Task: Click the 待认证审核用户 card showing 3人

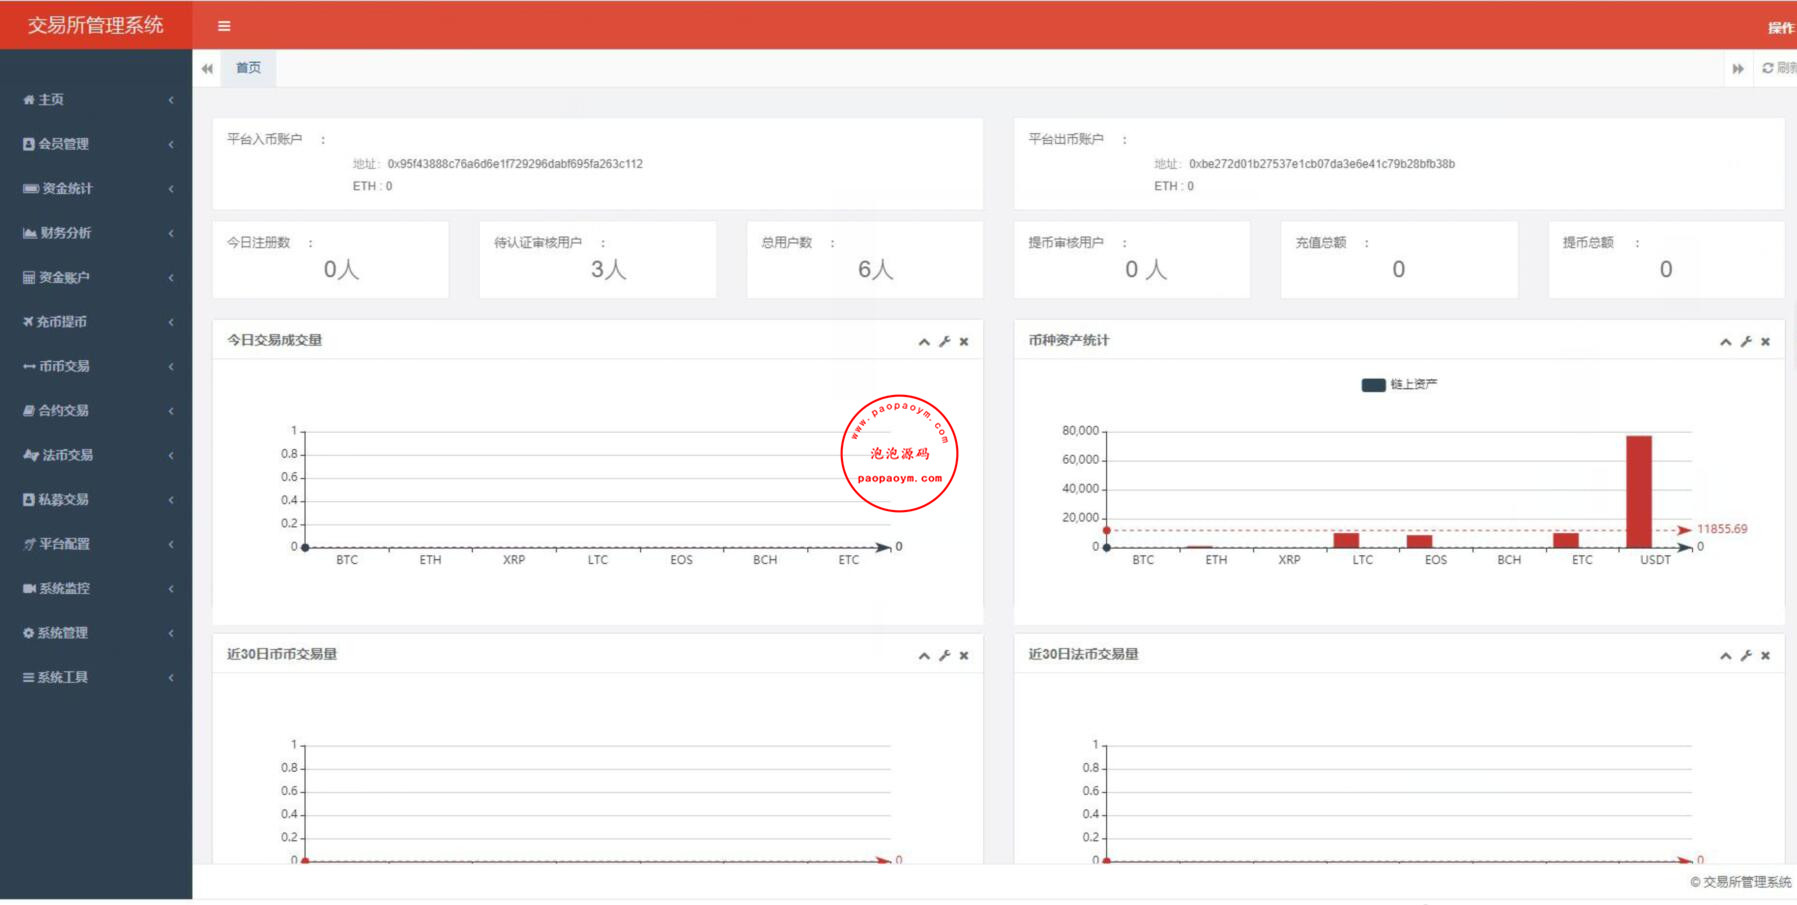Action: 598,260
